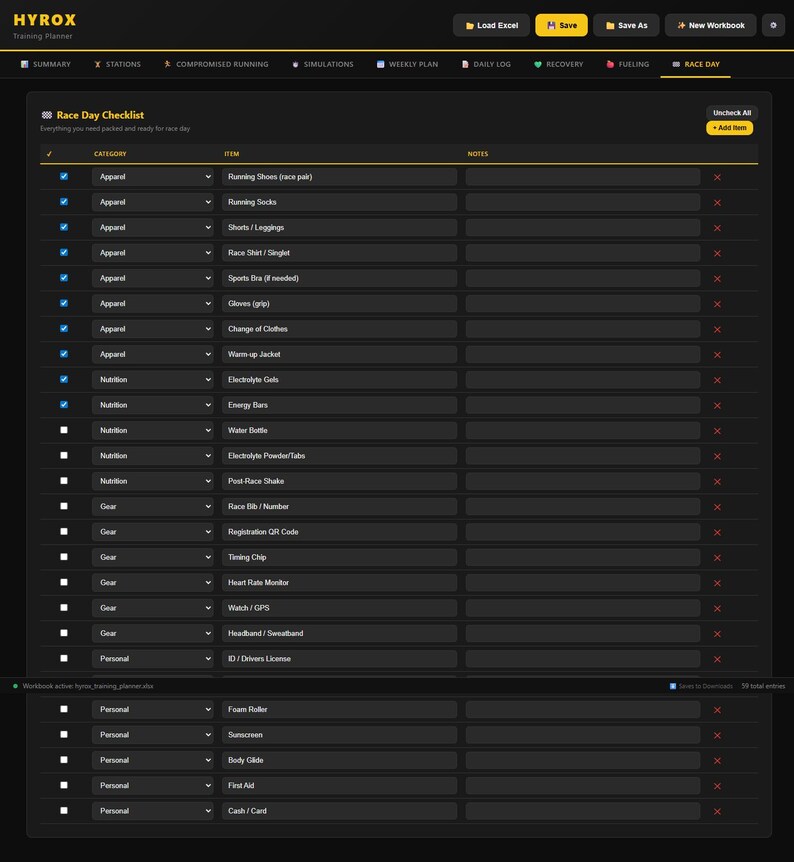Screen dimensions: 794x862
Task: Open the Daily Log tab
Action: (x=486, y=64)
